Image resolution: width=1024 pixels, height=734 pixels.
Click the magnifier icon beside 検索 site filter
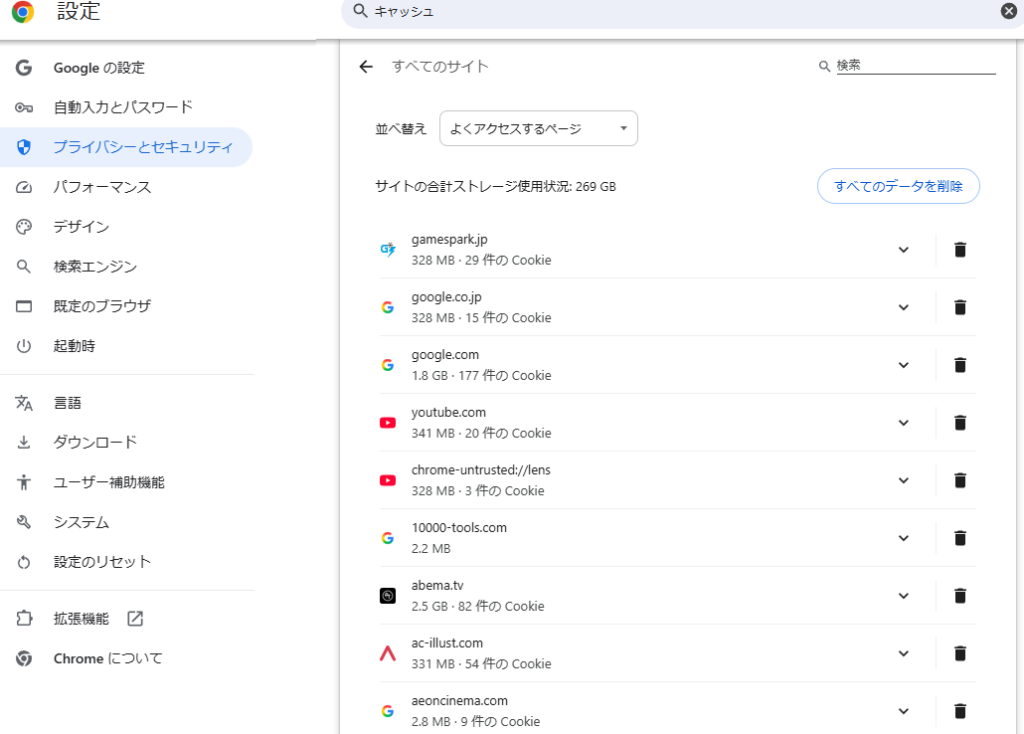824,66
